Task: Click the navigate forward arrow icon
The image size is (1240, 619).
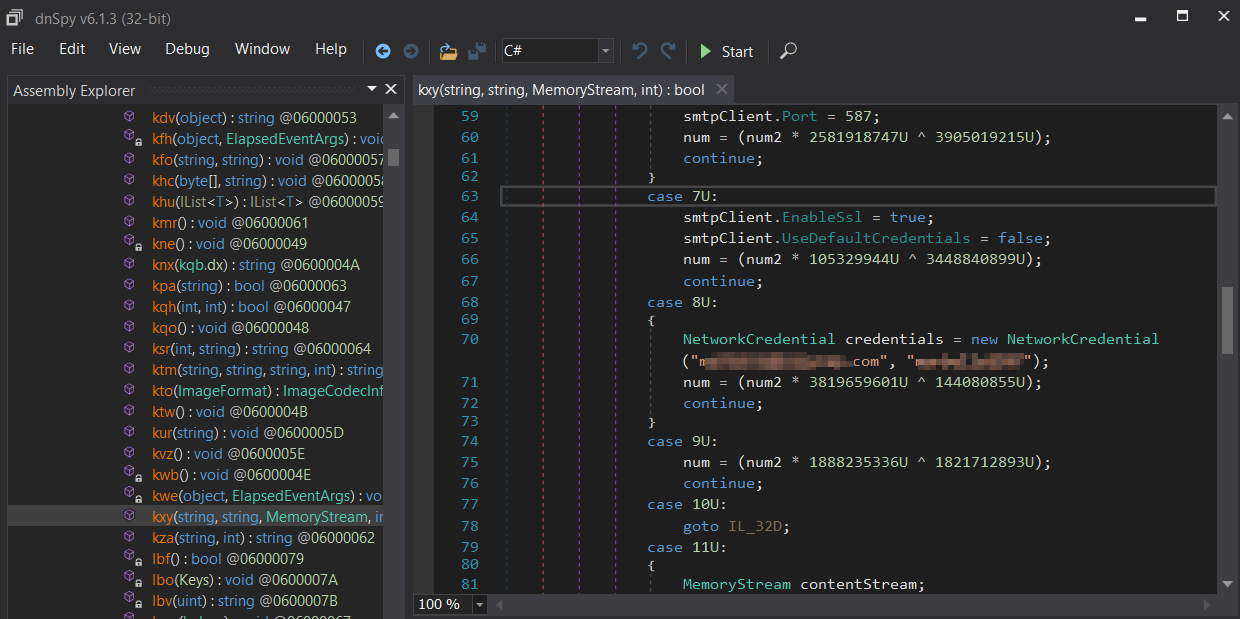Action: [411, 51]
